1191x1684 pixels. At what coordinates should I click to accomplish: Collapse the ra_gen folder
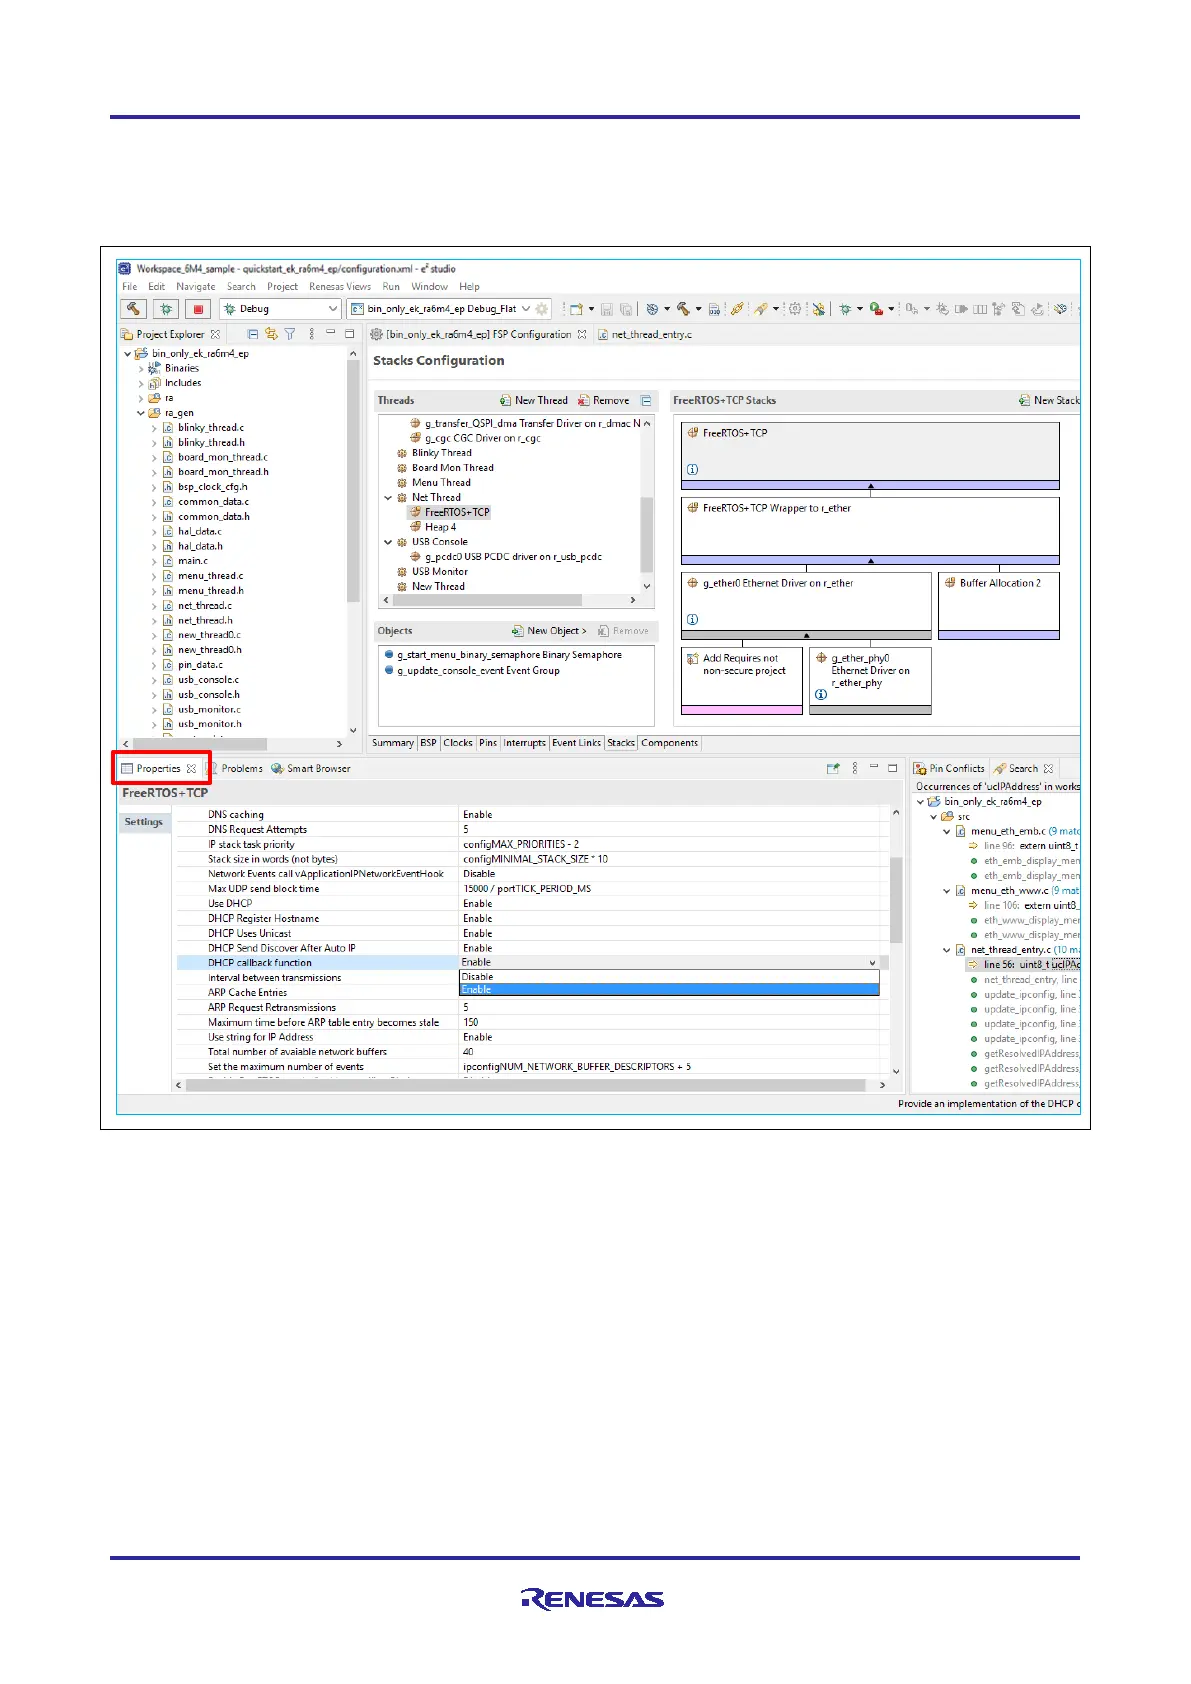[141, 413]
